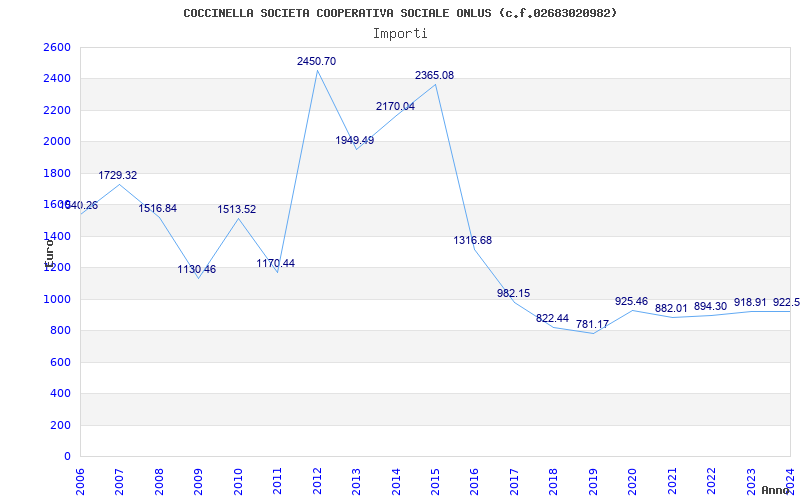This screenshot has height=500, width=800.
Task: Click x-axis year 2020
Action: point(633,482)
